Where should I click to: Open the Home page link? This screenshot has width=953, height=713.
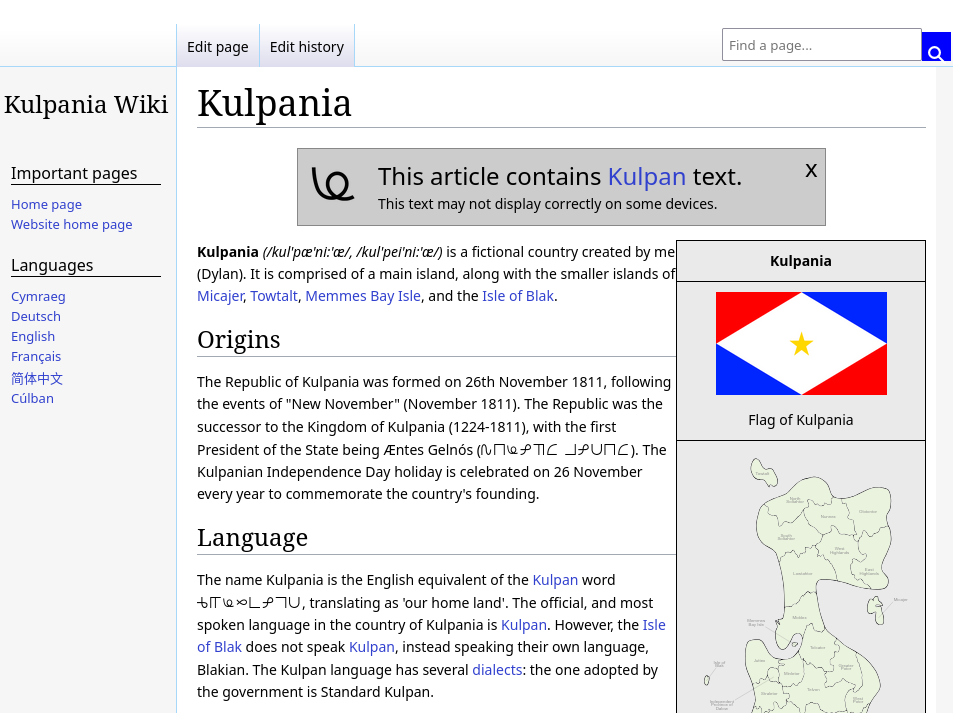pyautogui.click(x=46, y=204)
